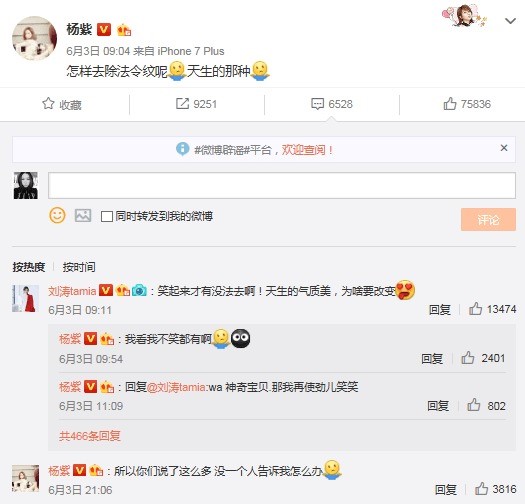The height and width of the screenshot is (504, 525).
Task: Open the chevron dropdown at post top right
Action: (510, 21)
